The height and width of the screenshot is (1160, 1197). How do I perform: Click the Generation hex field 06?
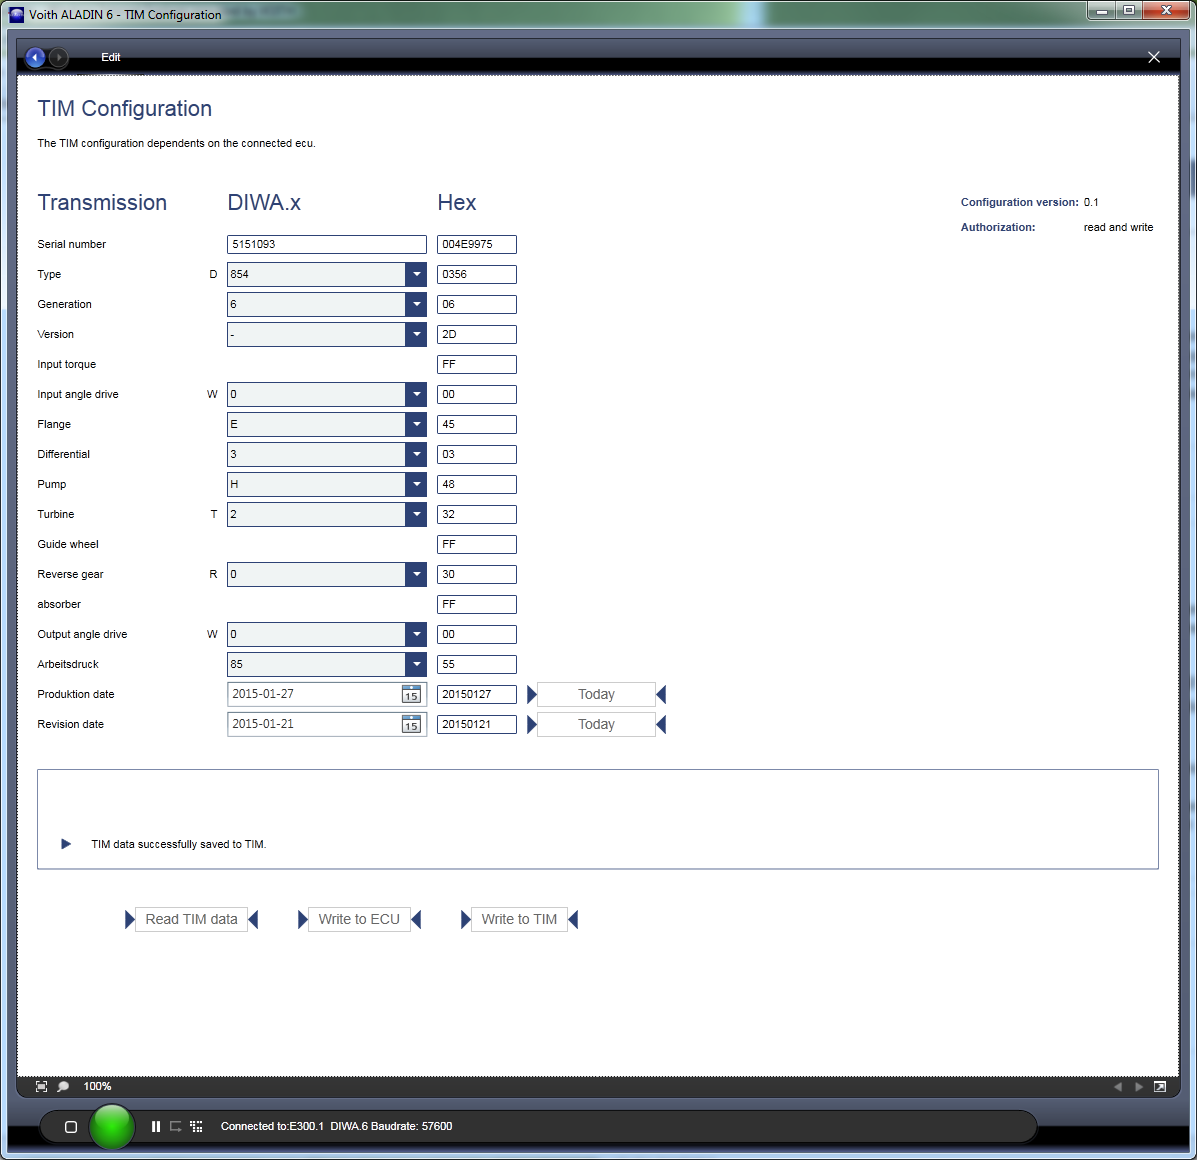tap(477, 304)
